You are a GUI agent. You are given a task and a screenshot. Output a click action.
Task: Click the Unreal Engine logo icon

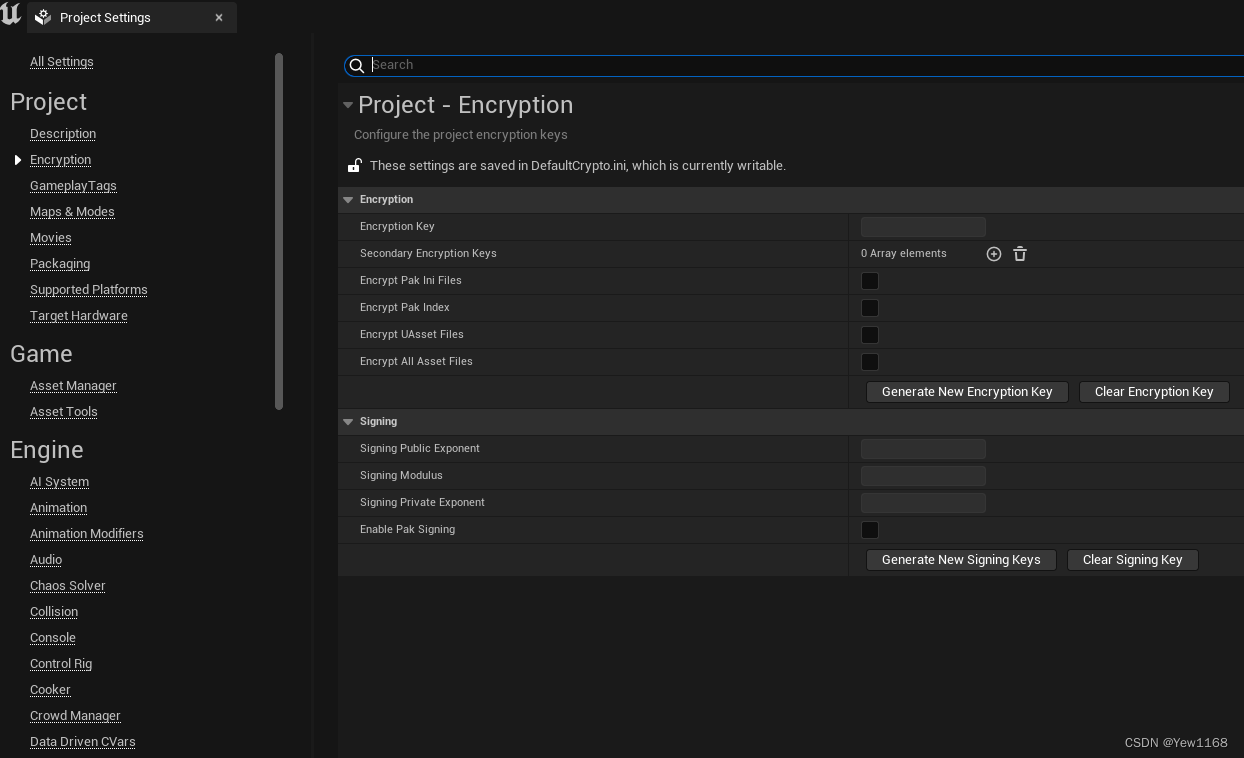(x=11, y=15)
